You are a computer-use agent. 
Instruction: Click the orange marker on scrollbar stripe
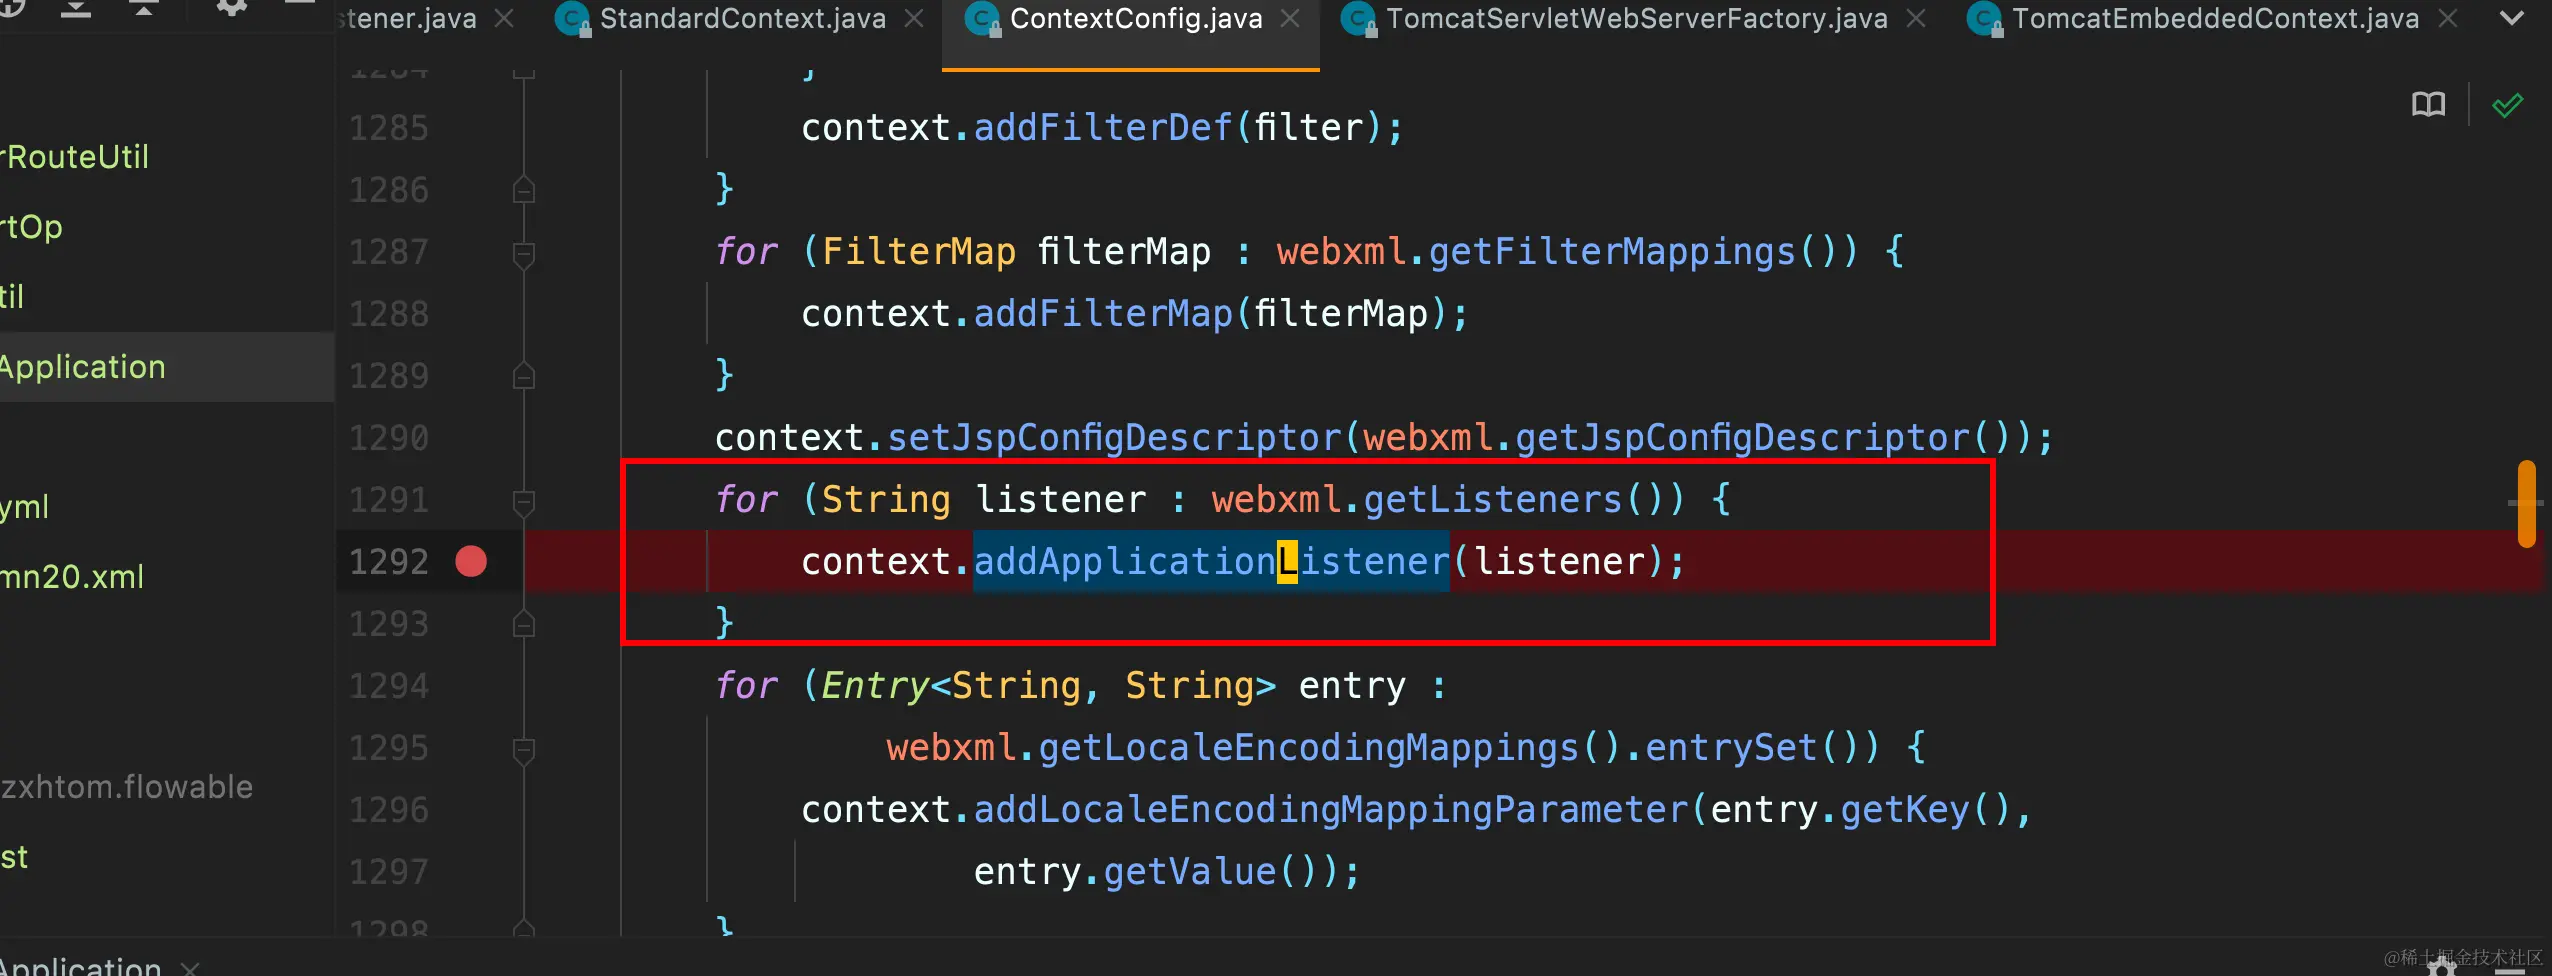2526,503
